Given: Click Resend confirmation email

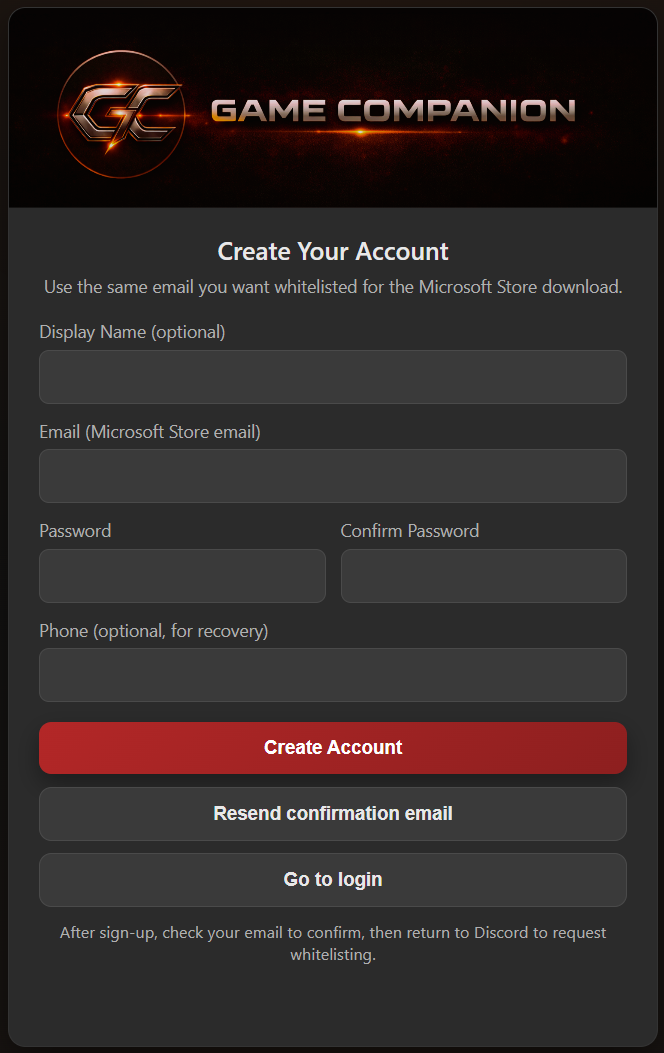Looking at the screenshot, I should (332, 814).
